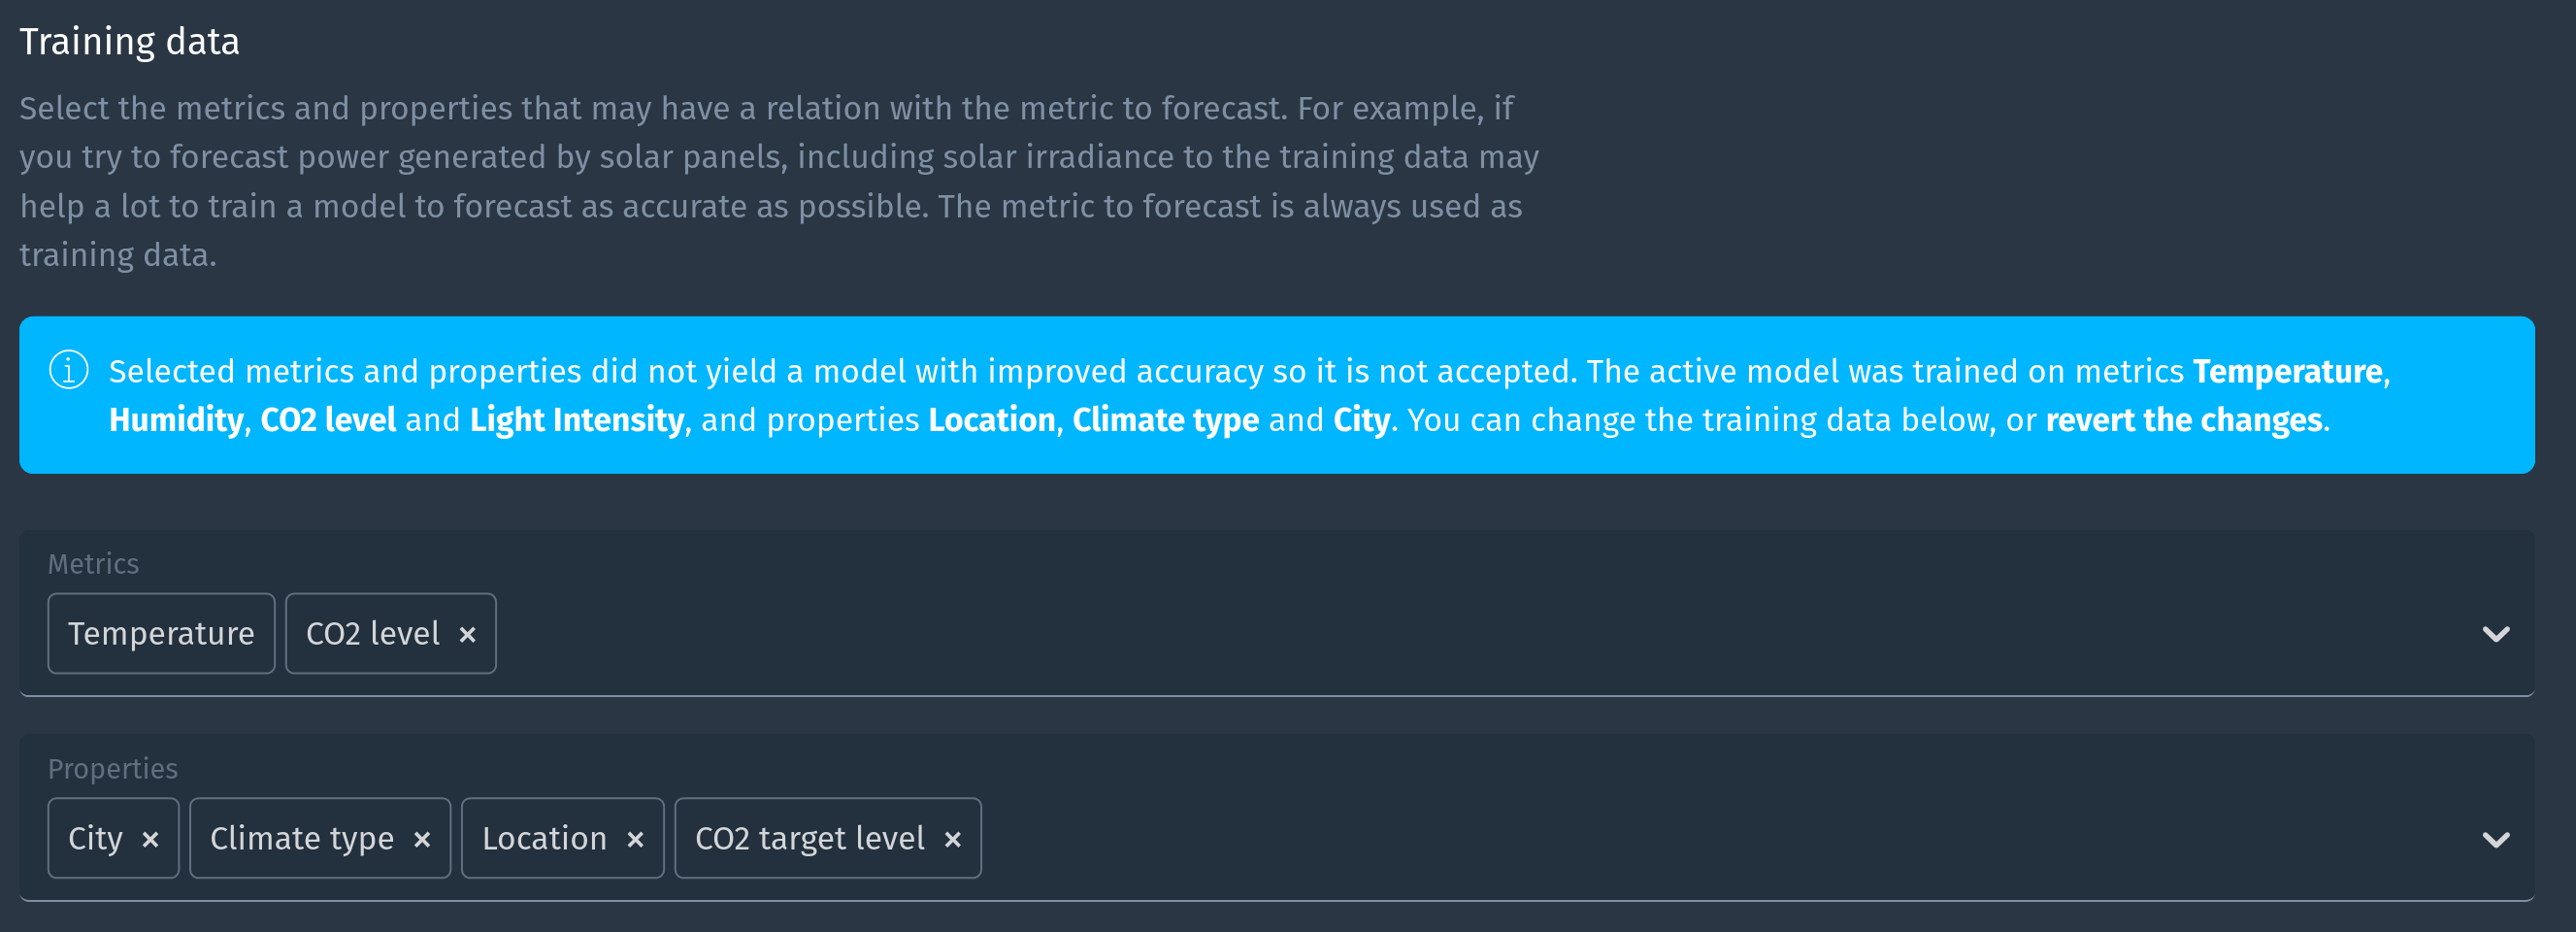
Task: Click the info icon in the blue banner
Action: [x=67, y=371]
